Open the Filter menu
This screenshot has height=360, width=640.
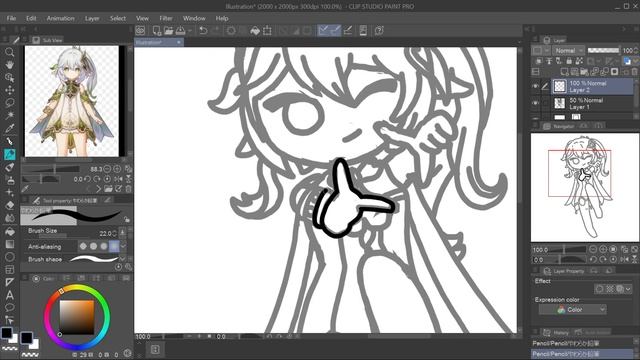click(166, 18)
